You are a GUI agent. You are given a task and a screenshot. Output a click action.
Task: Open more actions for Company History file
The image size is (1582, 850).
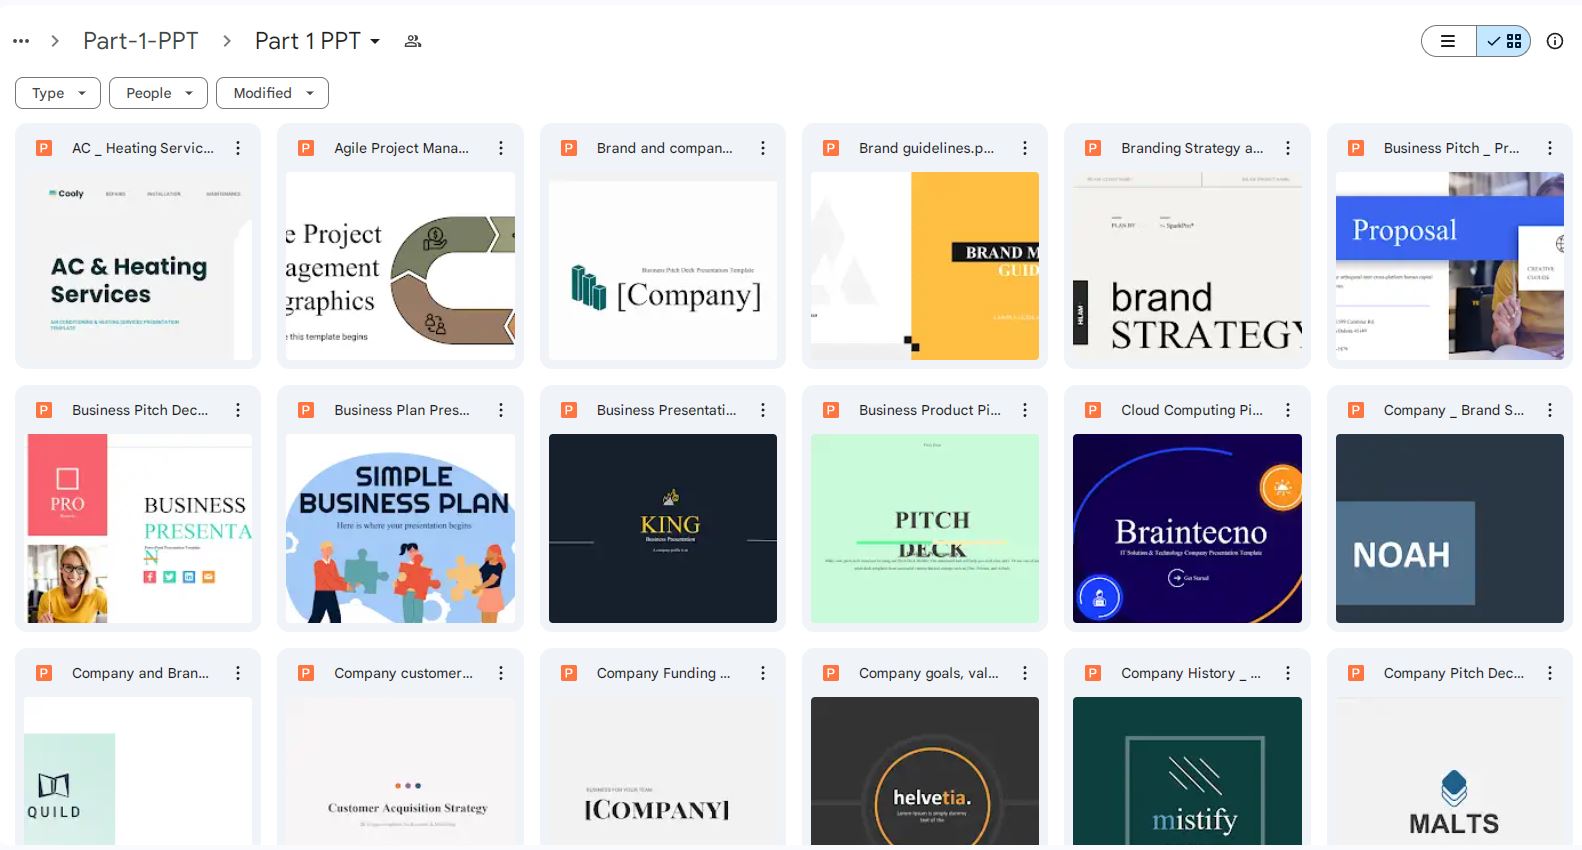(x=1287, y=673)
